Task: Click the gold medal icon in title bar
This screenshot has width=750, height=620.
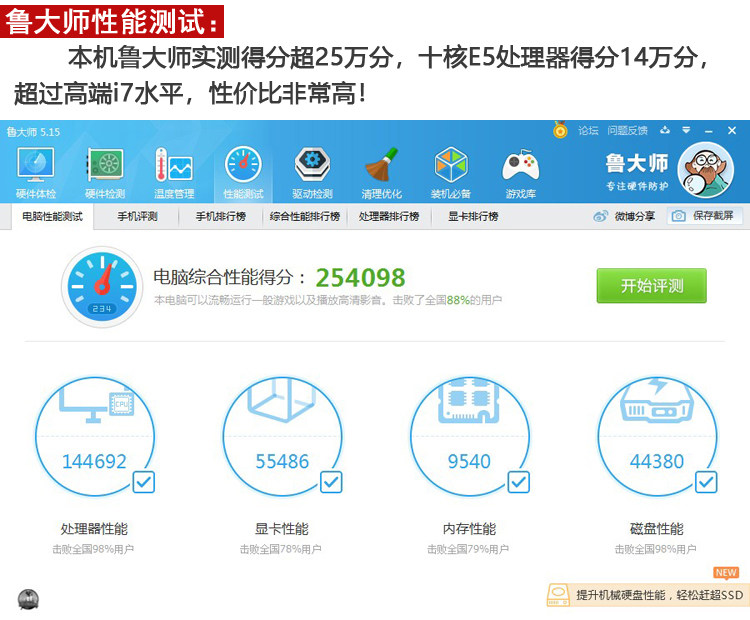Action: click(560, 130)
